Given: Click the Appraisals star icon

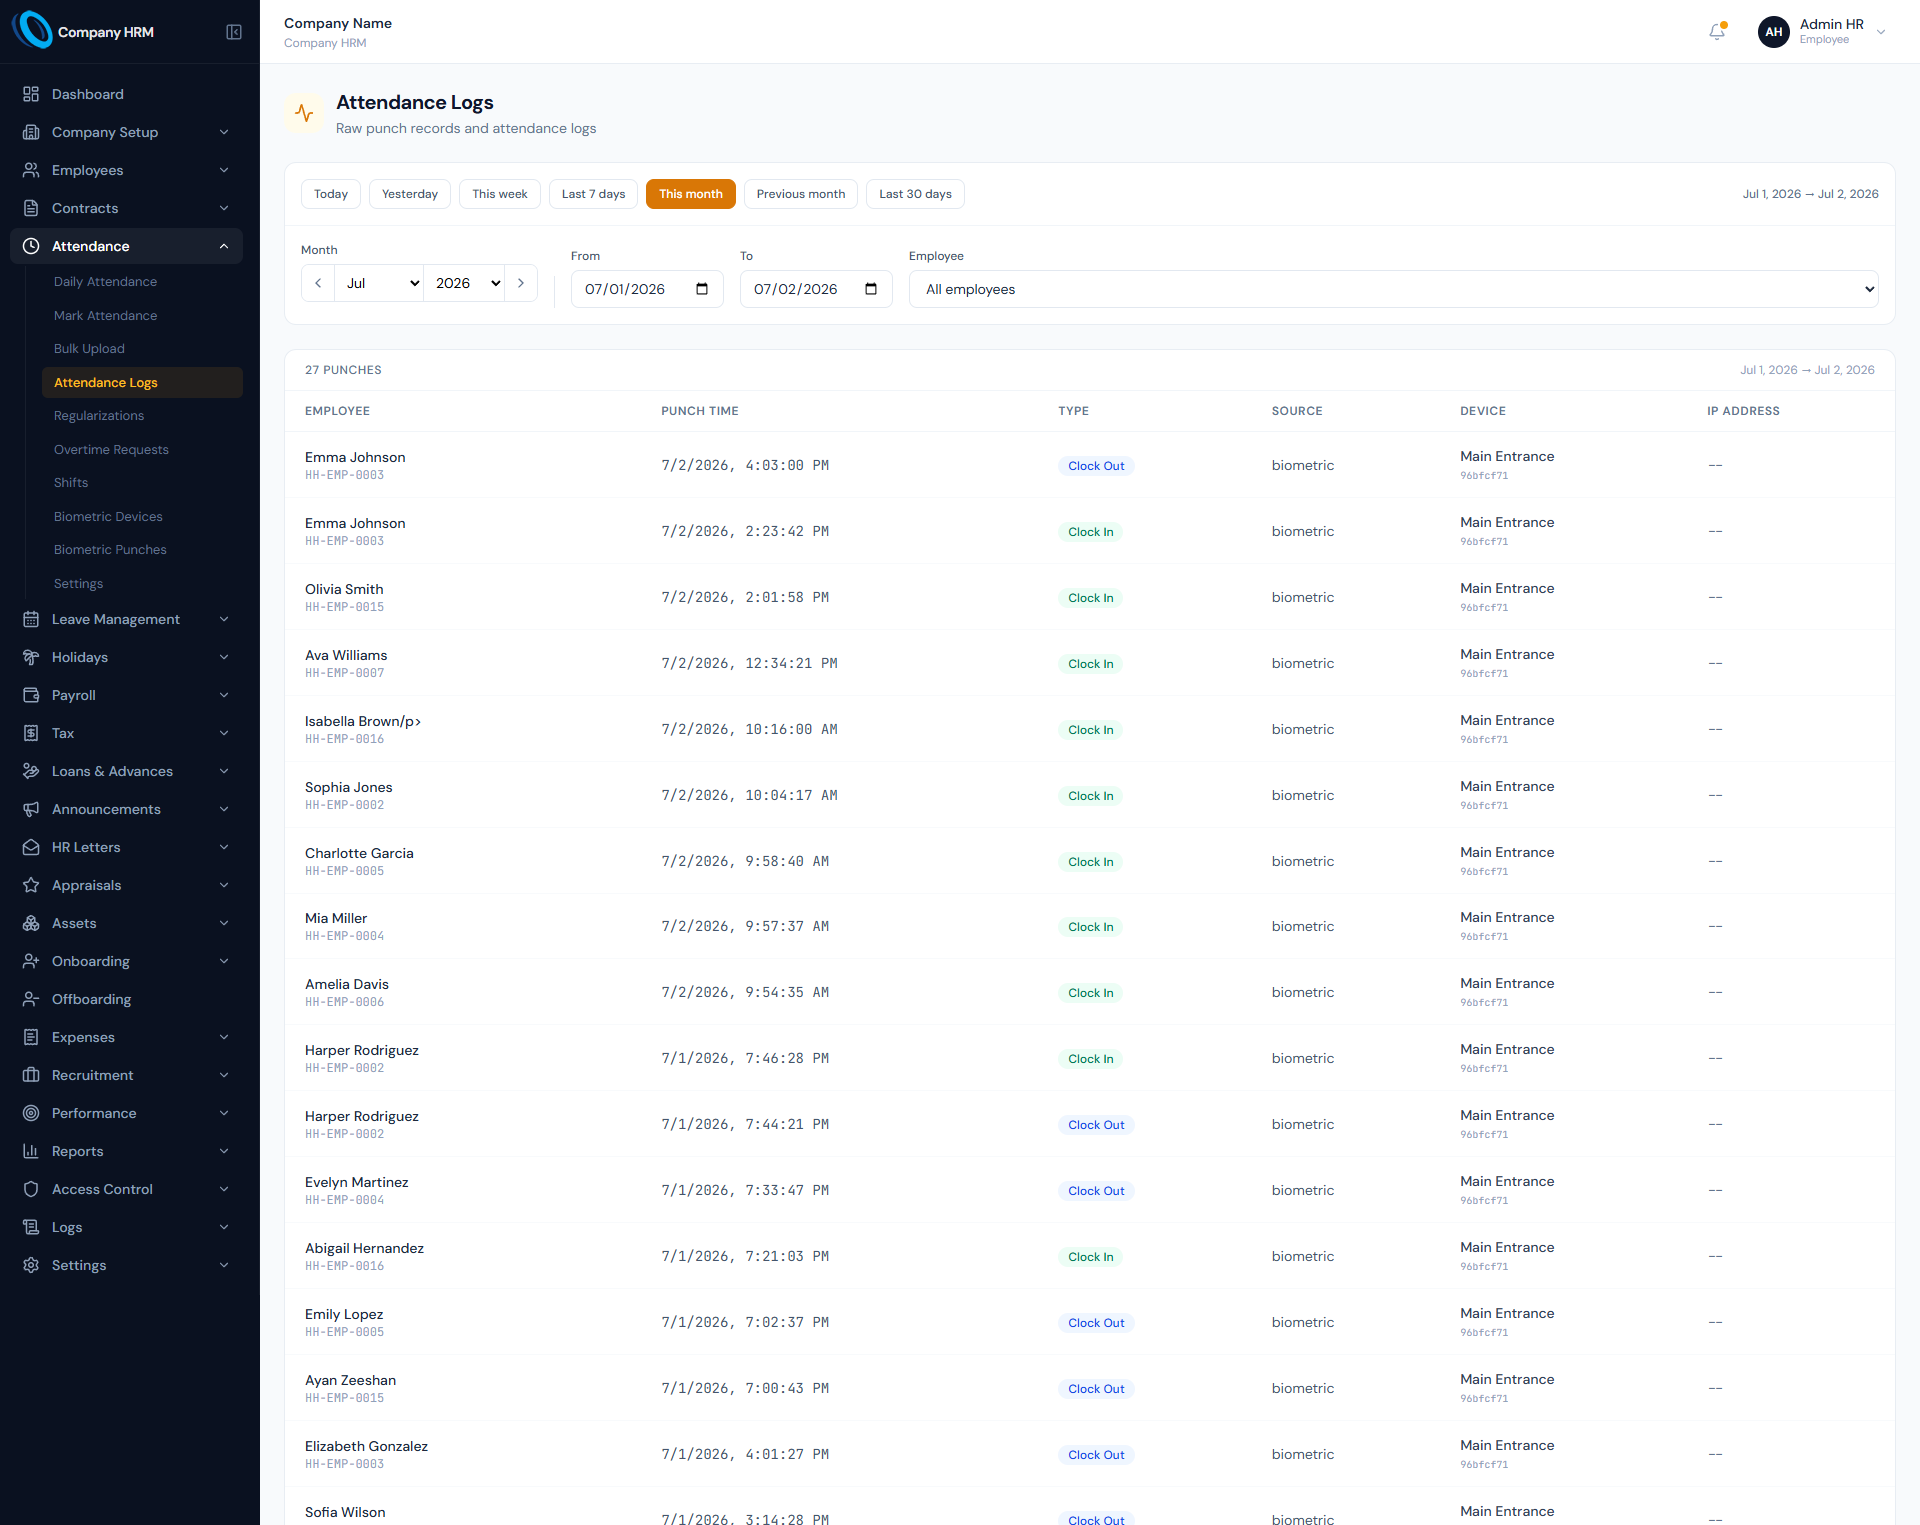Looking at the screenshot, I should point(31,885).
